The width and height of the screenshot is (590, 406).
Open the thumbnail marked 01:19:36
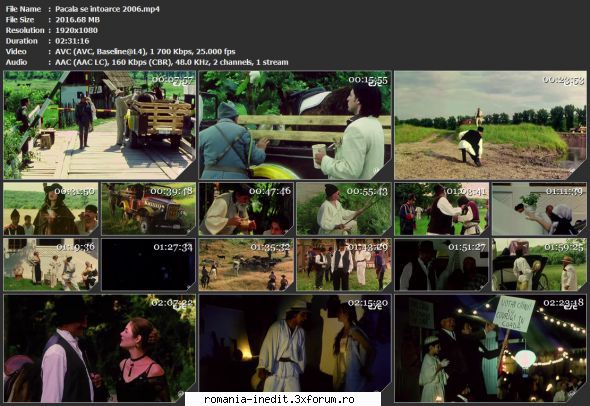click(51, 265)
